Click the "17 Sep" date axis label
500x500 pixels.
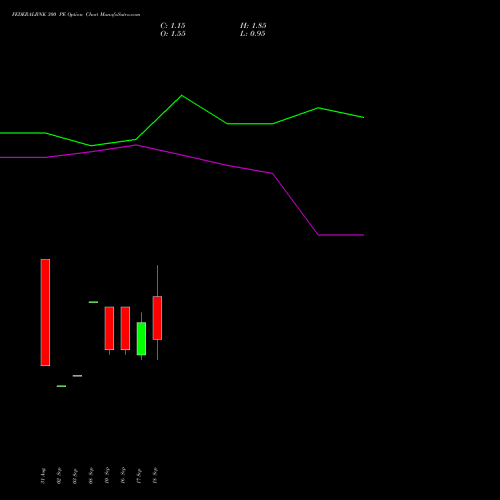139,476
